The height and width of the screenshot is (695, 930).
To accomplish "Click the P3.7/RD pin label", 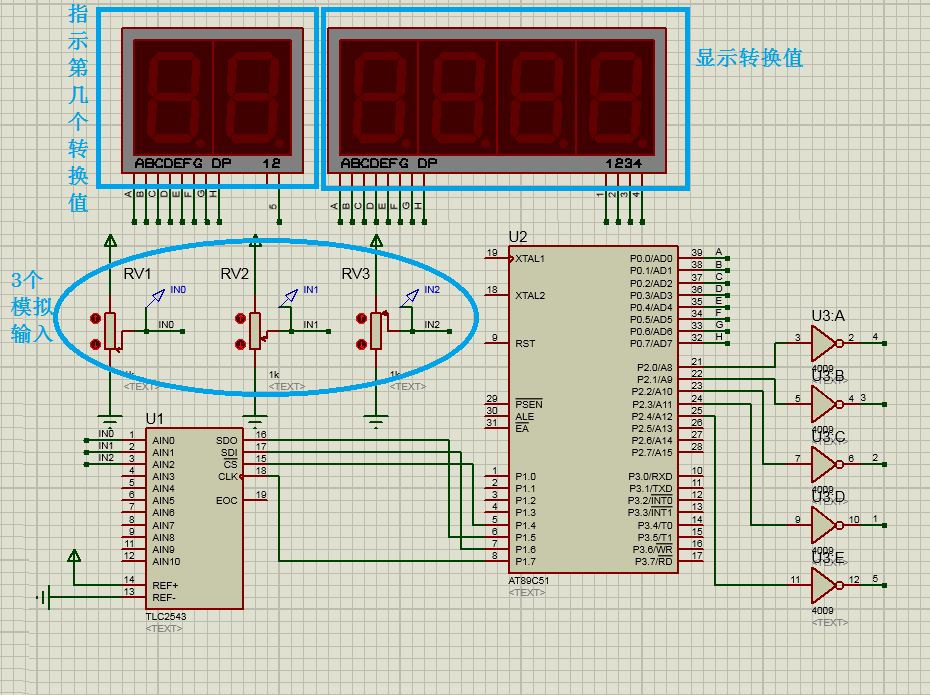I will tap(654, 561).
